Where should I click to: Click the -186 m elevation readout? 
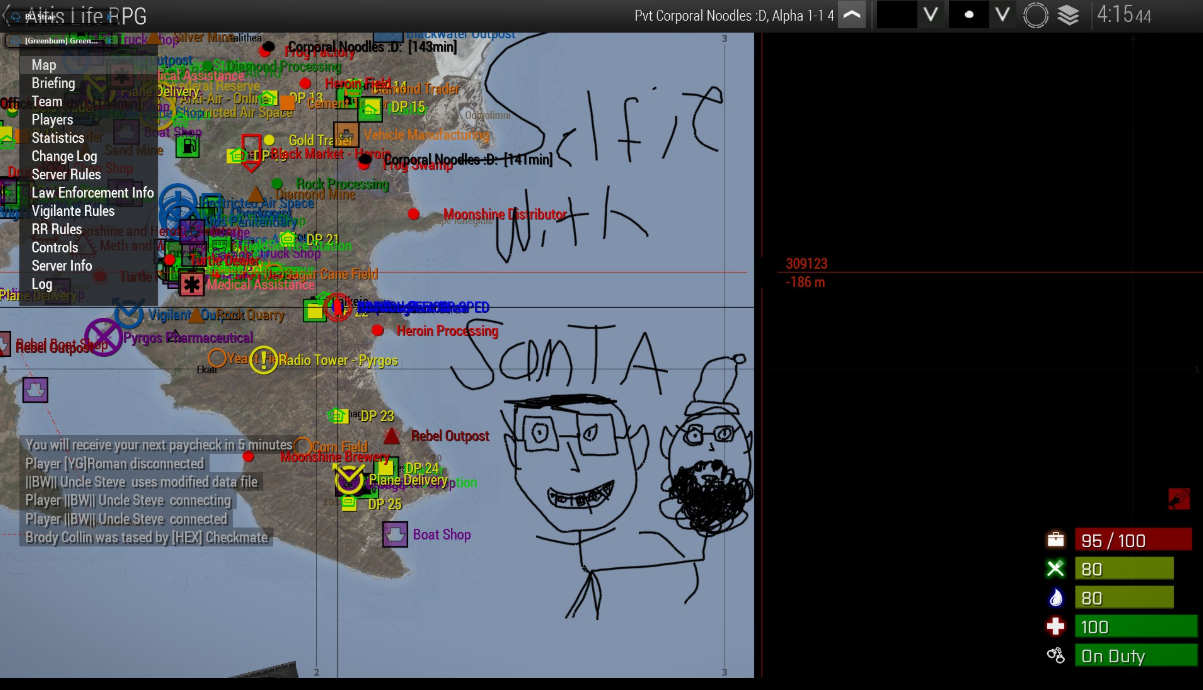(x=806, y=282)
